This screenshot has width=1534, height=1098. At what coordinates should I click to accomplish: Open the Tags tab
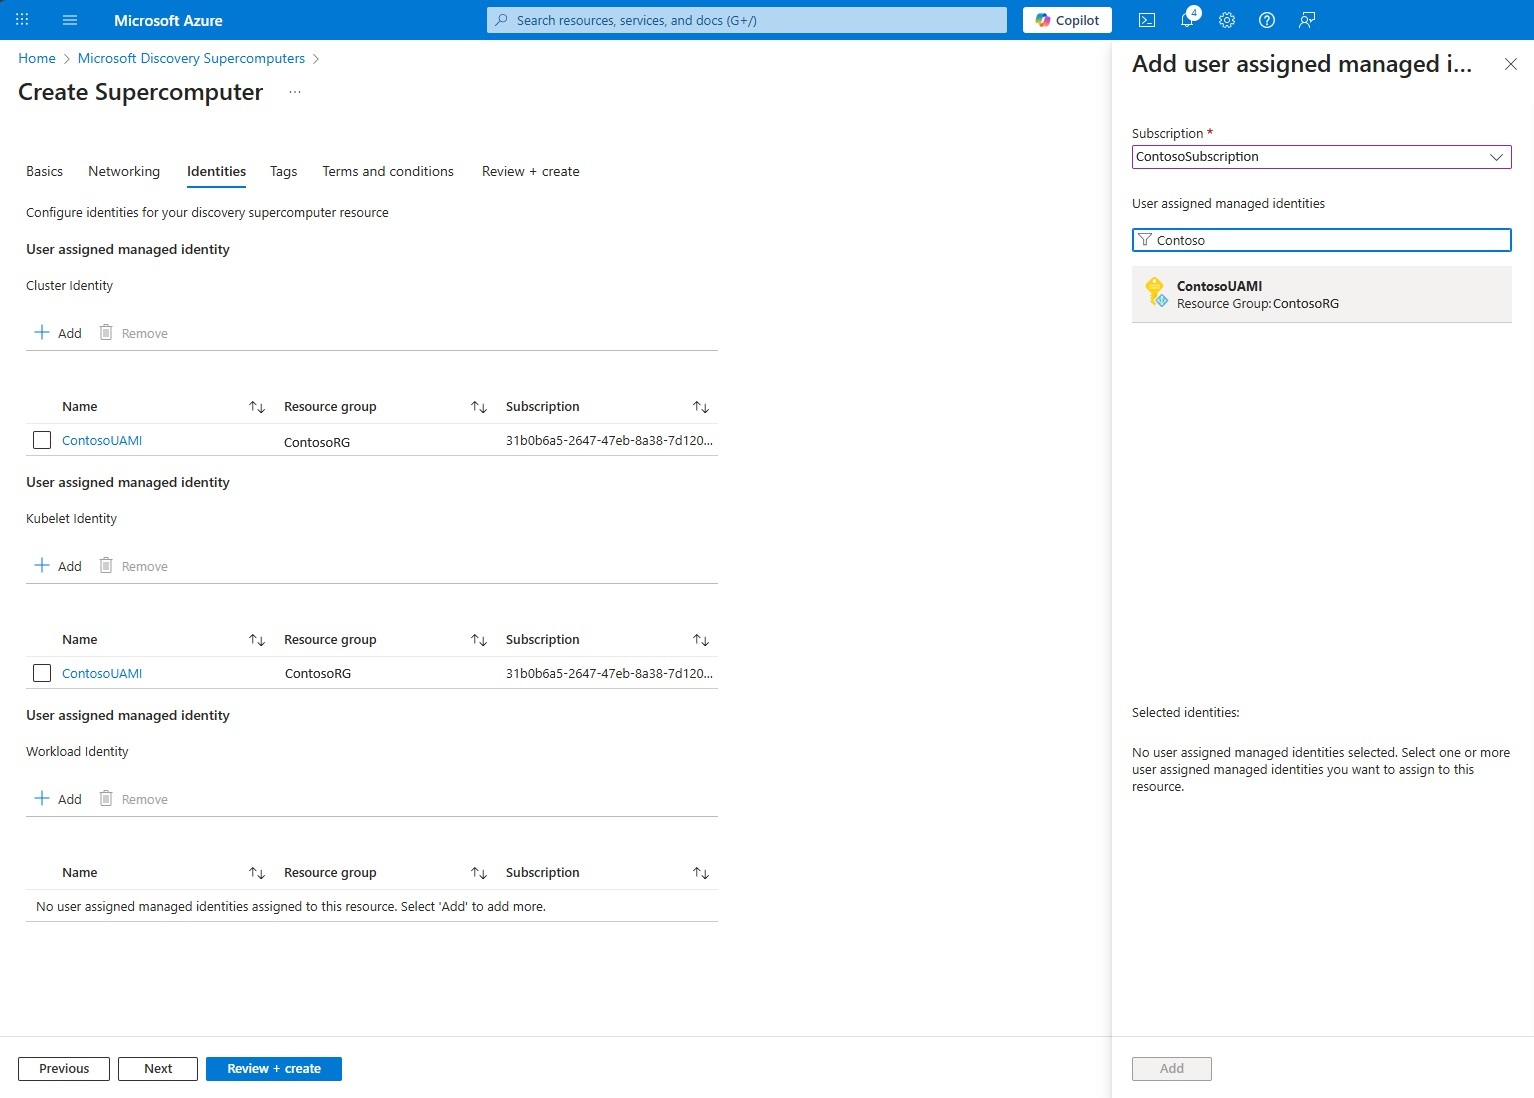[x=283, y=171]
